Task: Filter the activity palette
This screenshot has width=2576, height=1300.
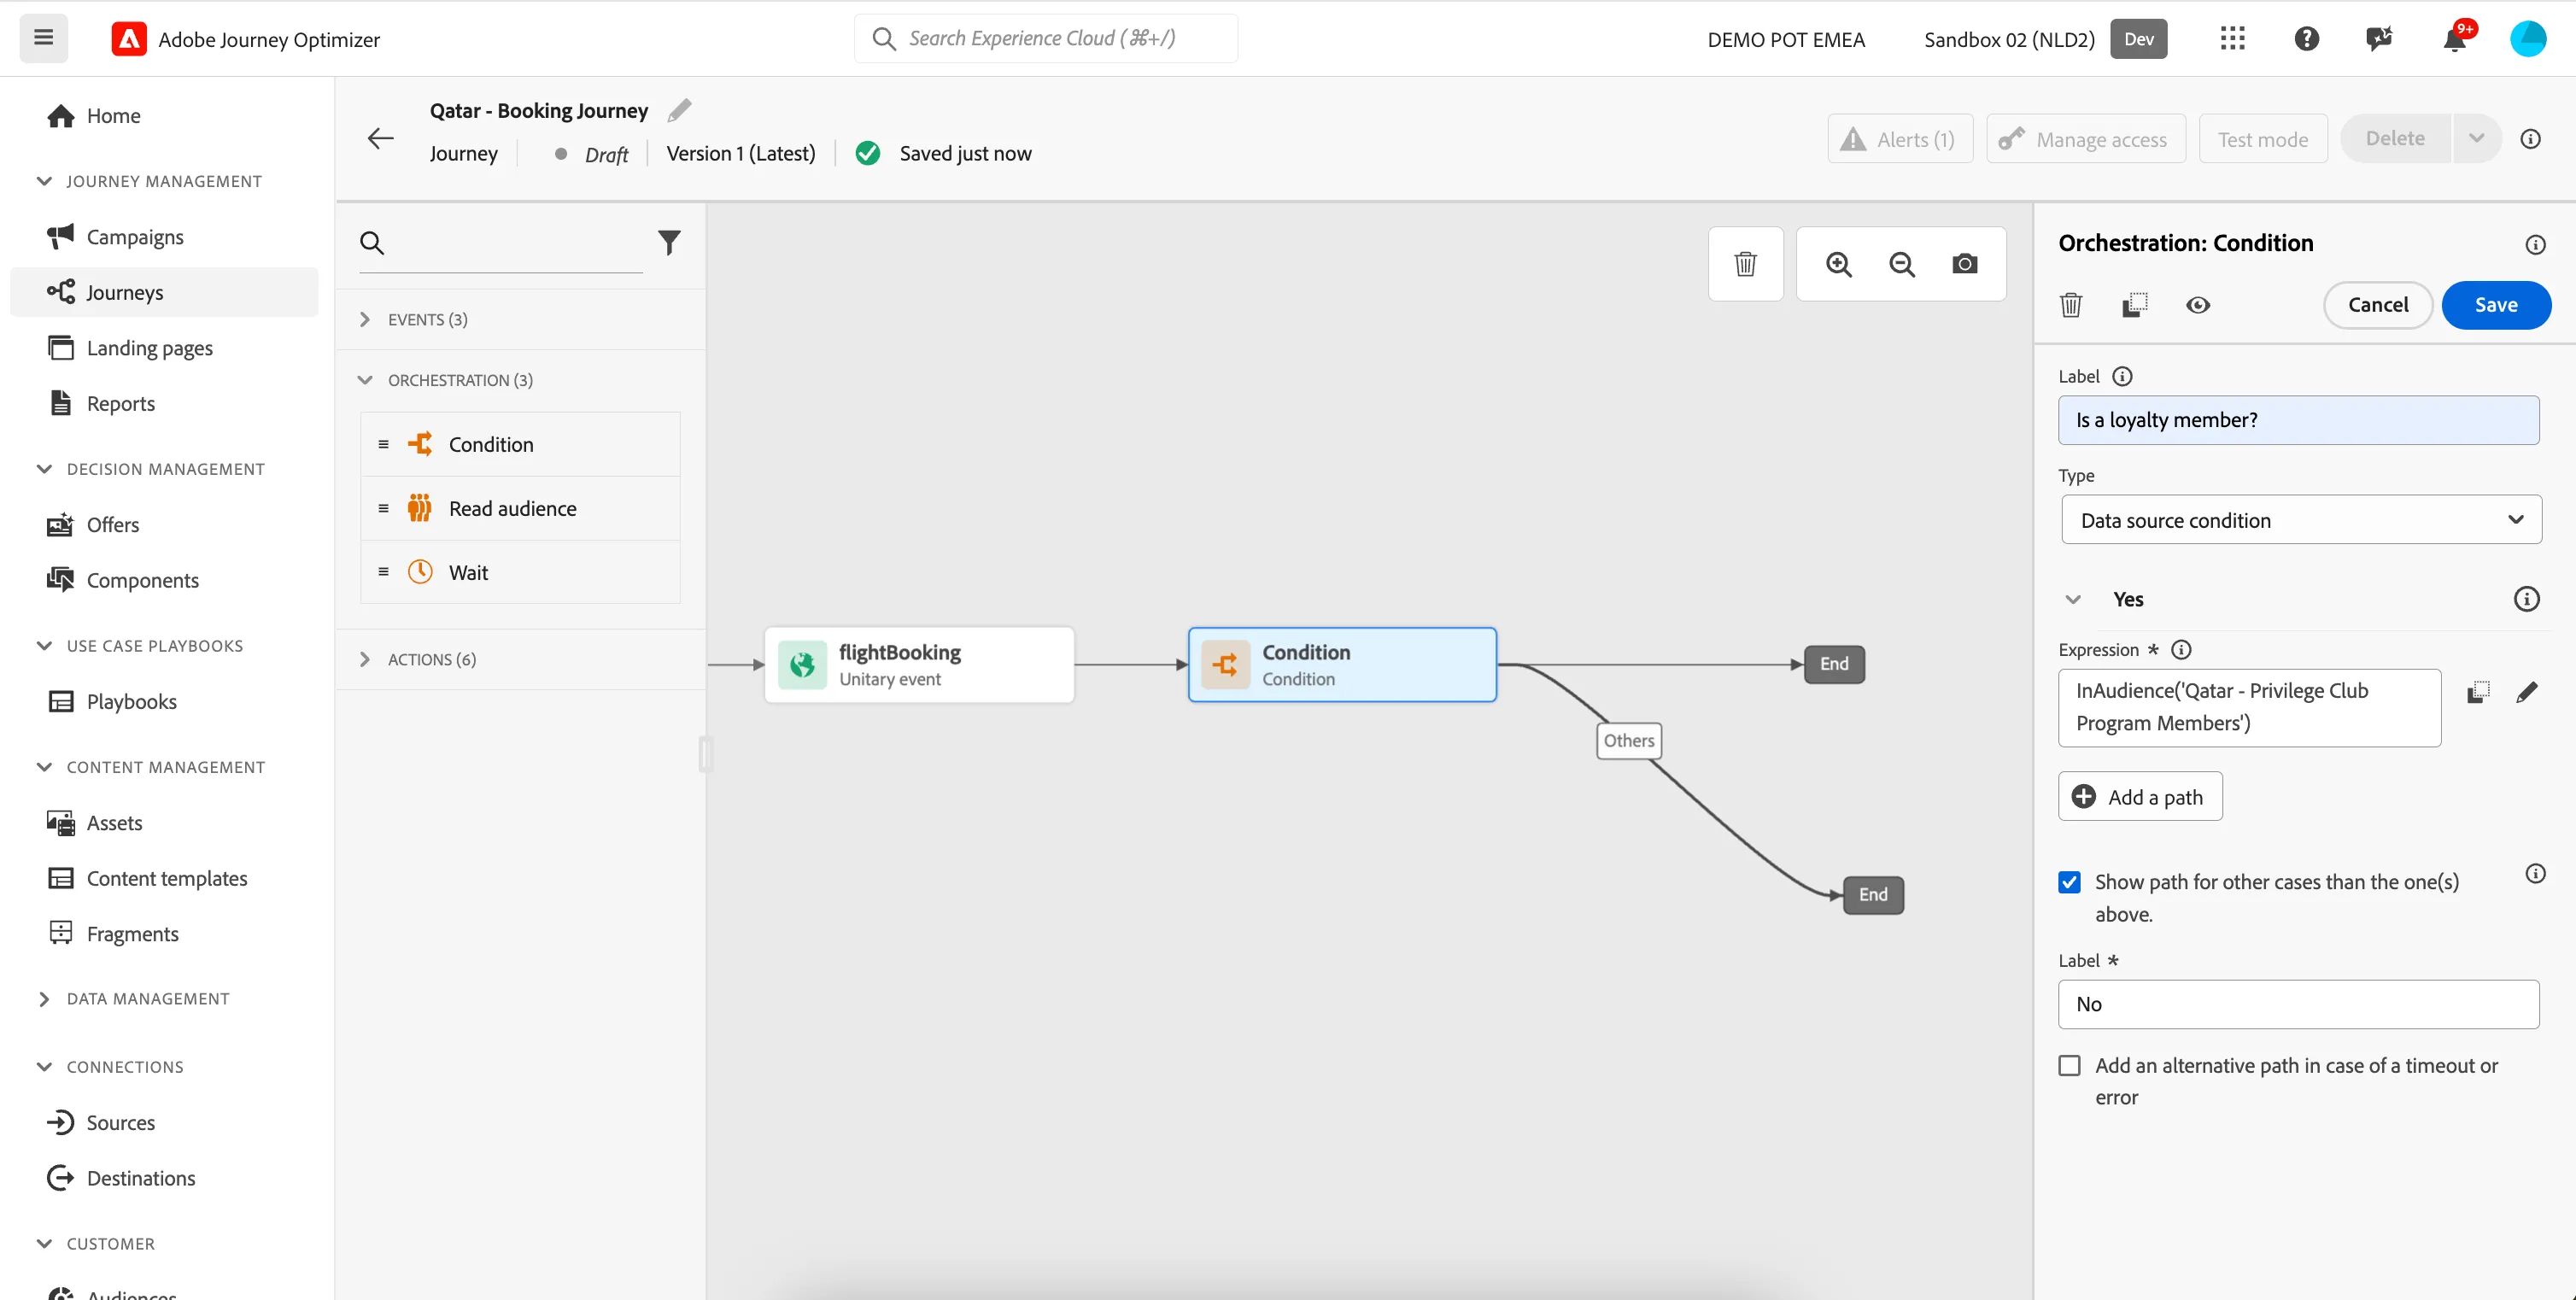Action: pyautogui.click(x=669, y=242)
